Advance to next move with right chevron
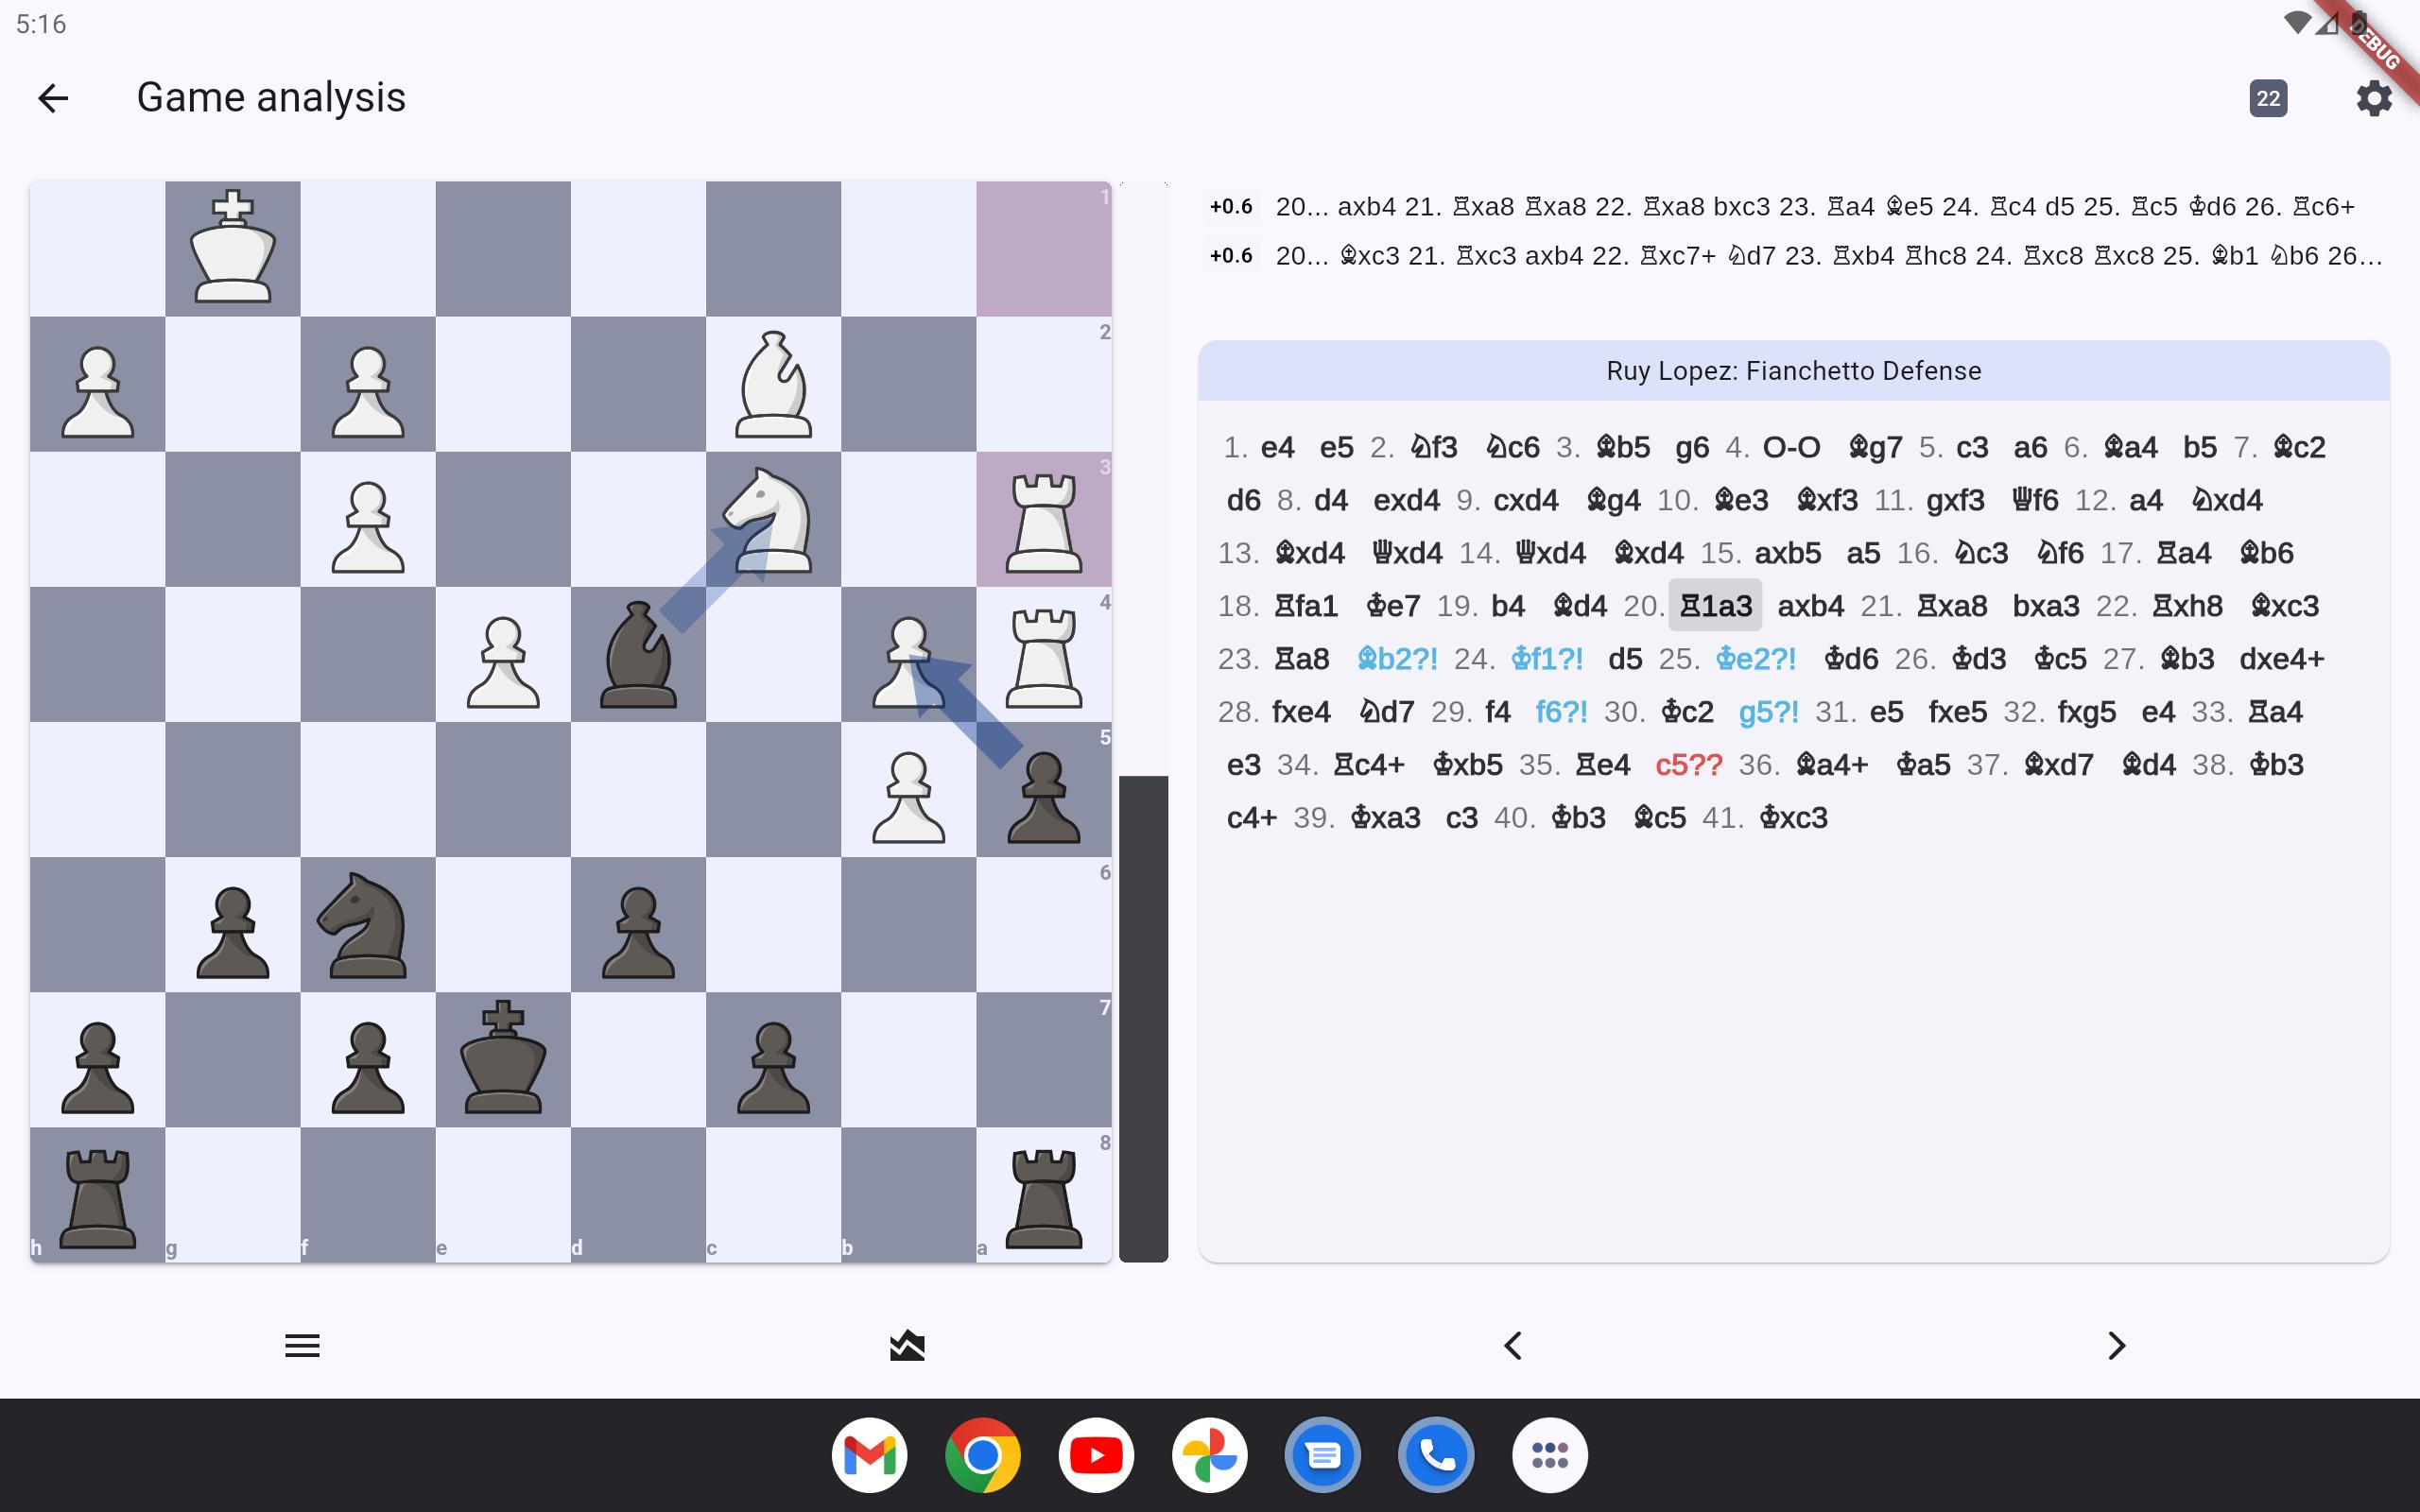 (2117, 1345)
